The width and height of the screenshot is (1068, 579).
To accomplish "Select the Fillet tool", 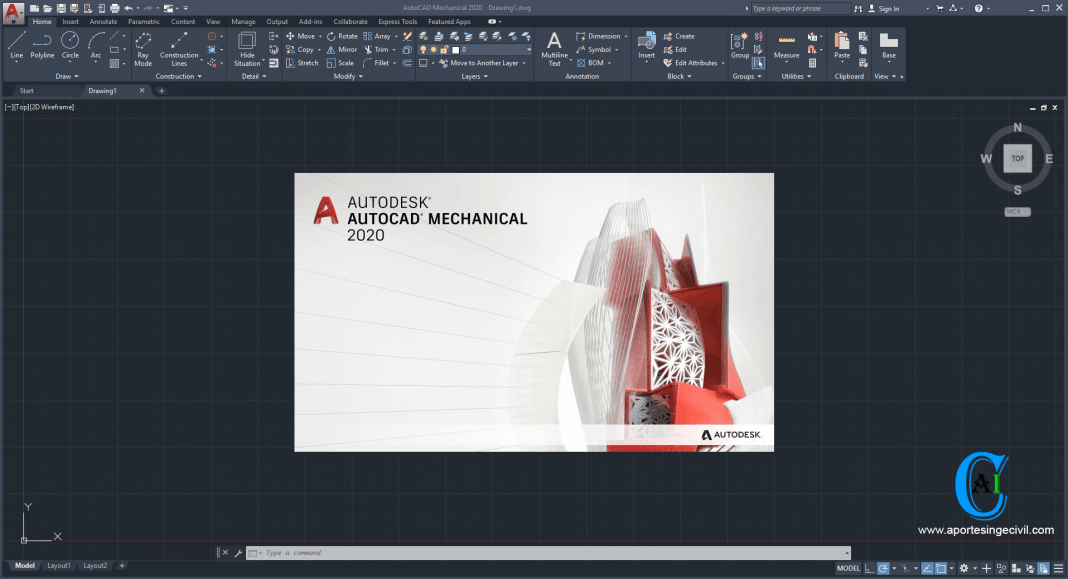I will 376,63.
